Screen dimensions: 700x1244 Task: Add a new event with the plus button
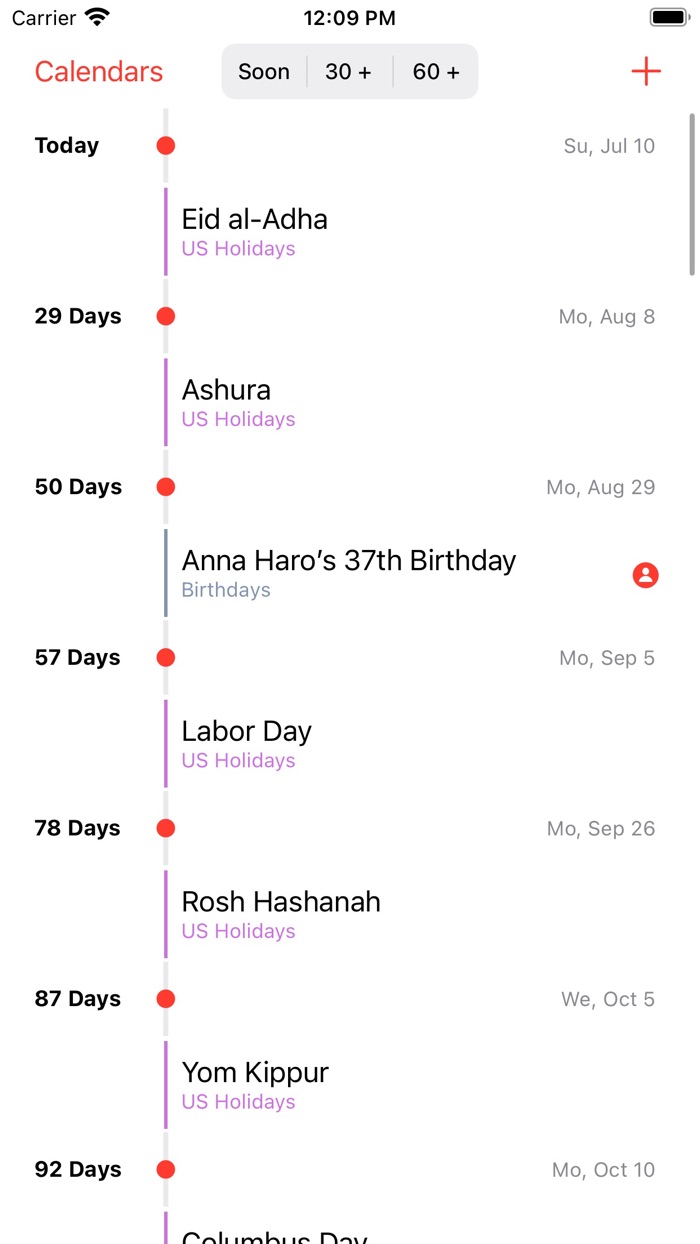646,71
